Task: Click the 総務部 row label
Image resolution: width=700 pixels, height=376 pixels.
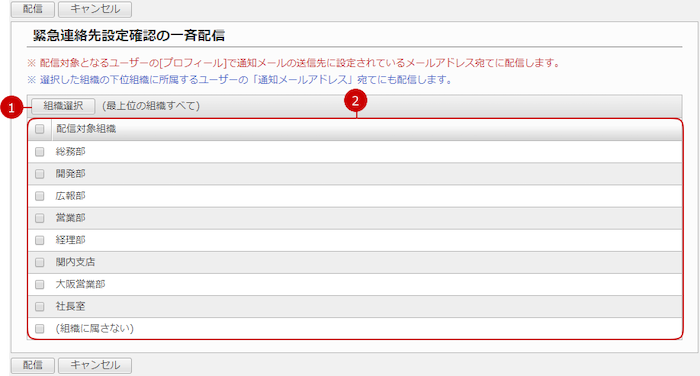Action: click(71, 151)
